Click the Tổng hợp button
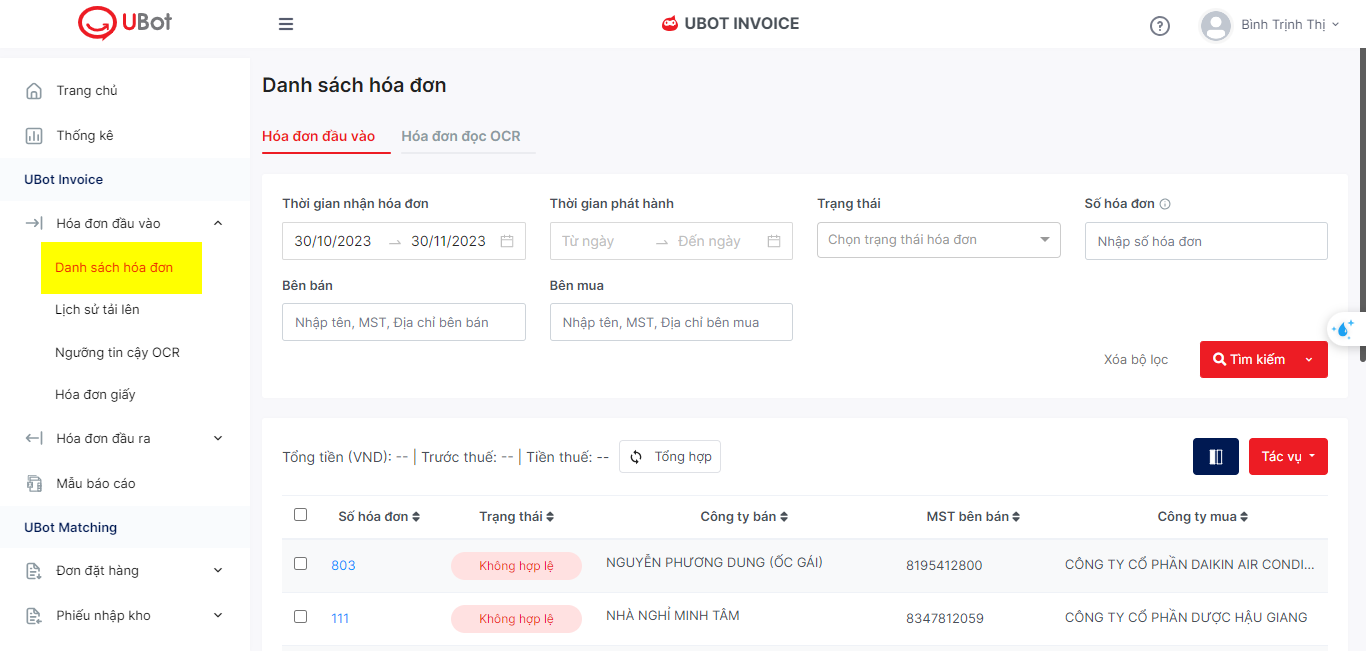Screen dimensions: 1366x651 [670, 457]
